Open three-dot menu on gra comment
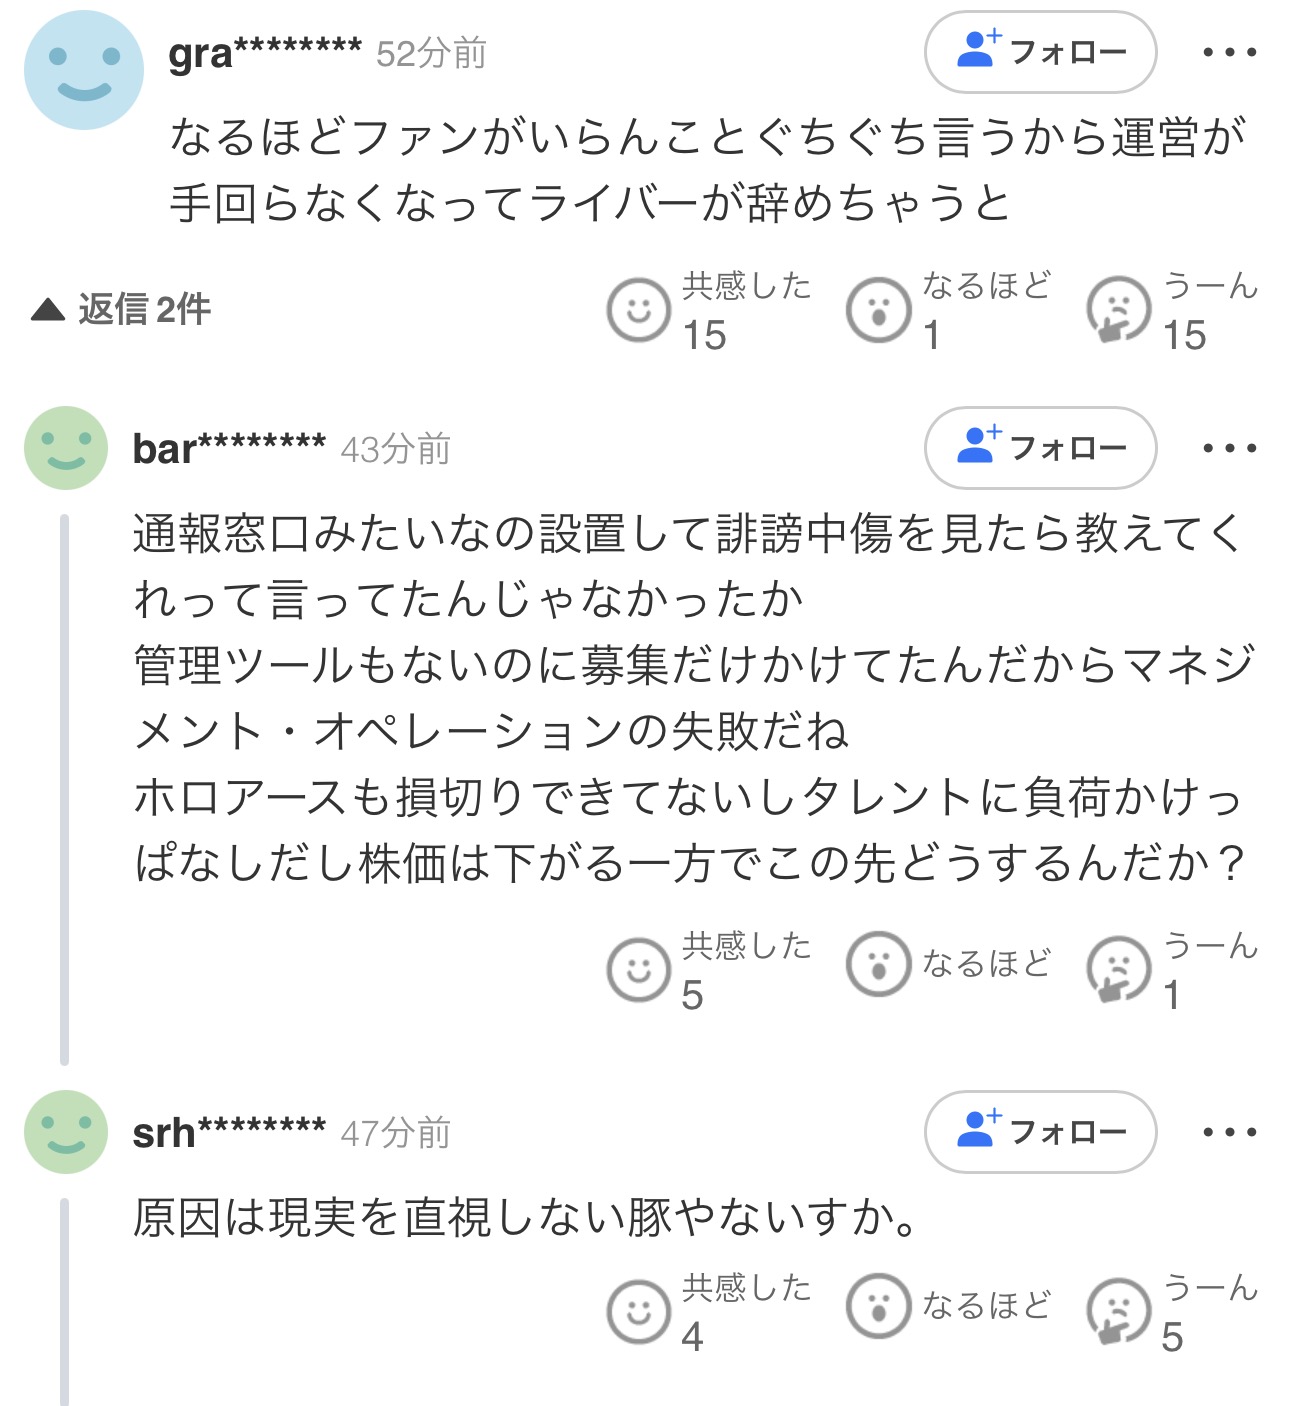The width and height of the screenshot is (1290, 1406). tap(1229, 52)
